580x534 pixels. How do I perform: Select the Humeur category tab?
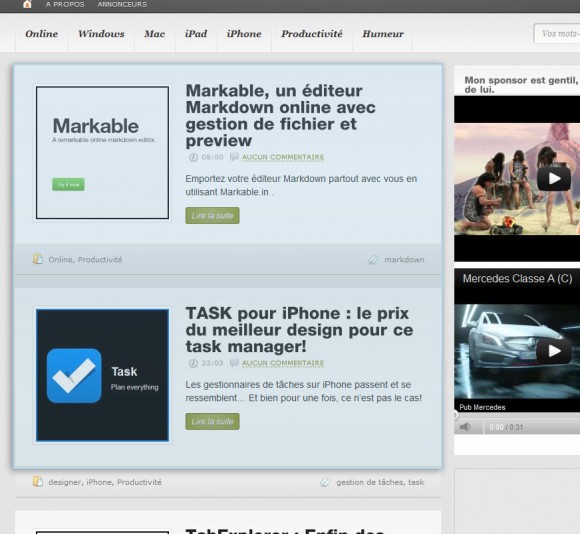383,34
